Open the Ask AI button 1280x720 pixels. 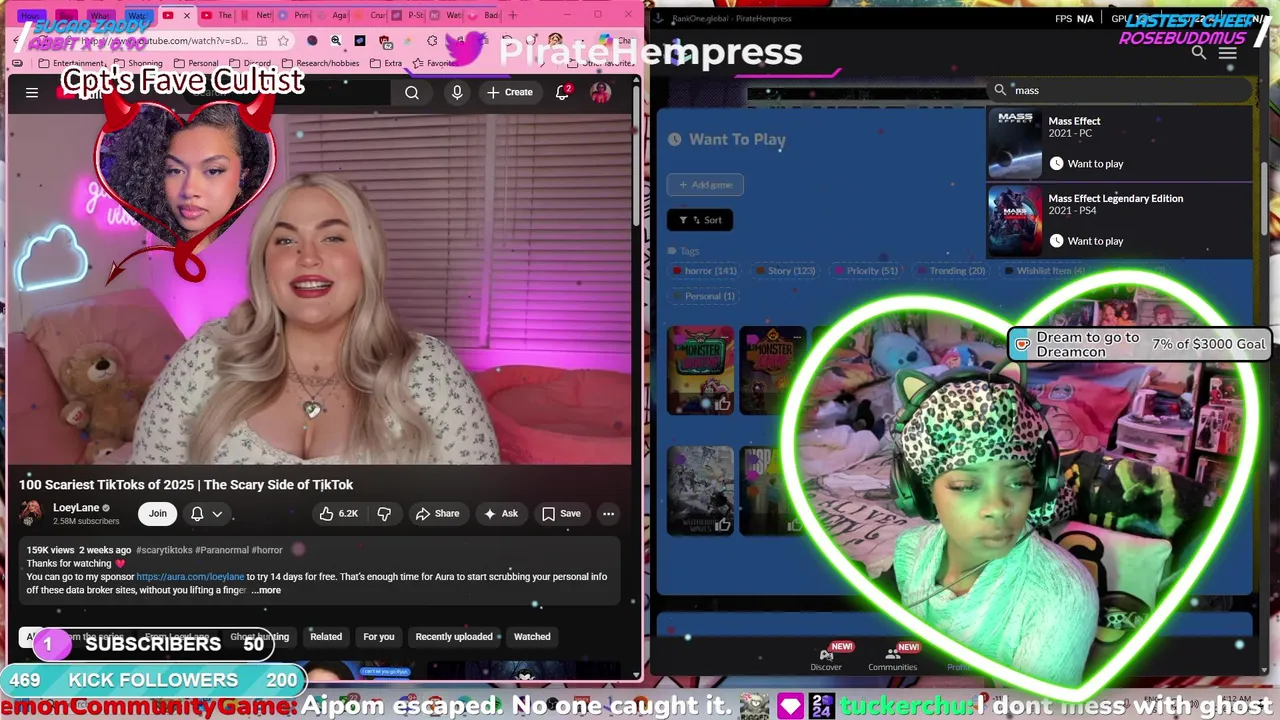[x=500, y=514]
